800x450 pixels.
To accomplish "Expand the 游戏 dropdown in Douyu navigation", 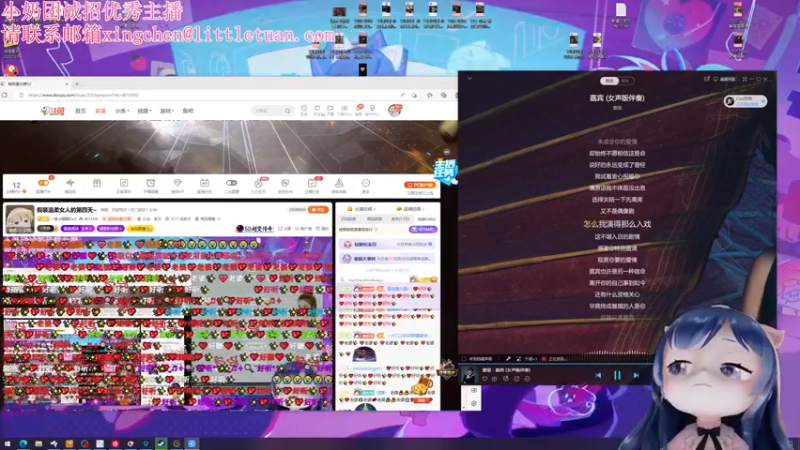I will point(167,111).
